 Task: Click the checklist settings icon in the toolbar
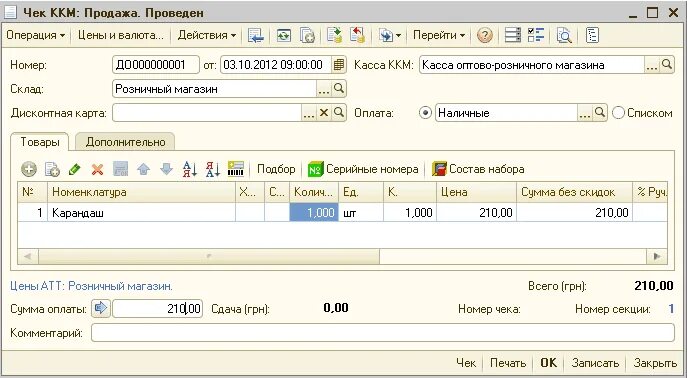[x=535, y=35]
